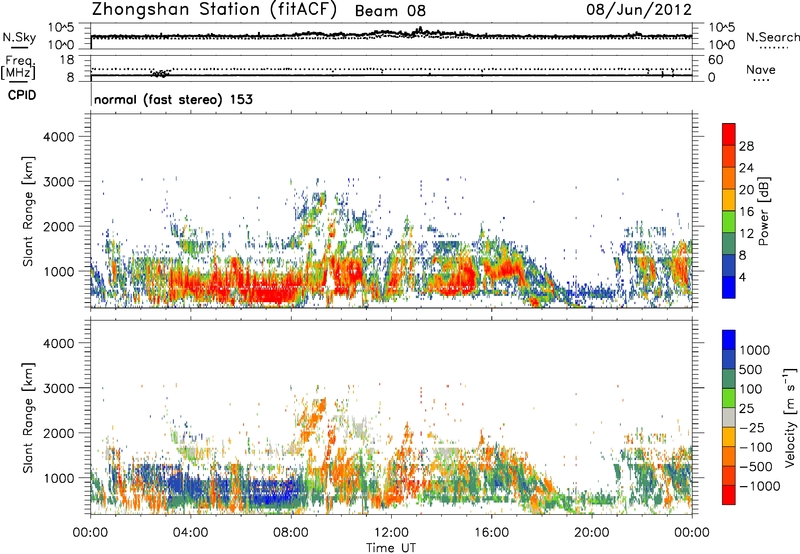This screenshot has width=800, height=554.
Task: Click the yellow 16–20 dB power colorbar segment
Action: pos(729,199)
